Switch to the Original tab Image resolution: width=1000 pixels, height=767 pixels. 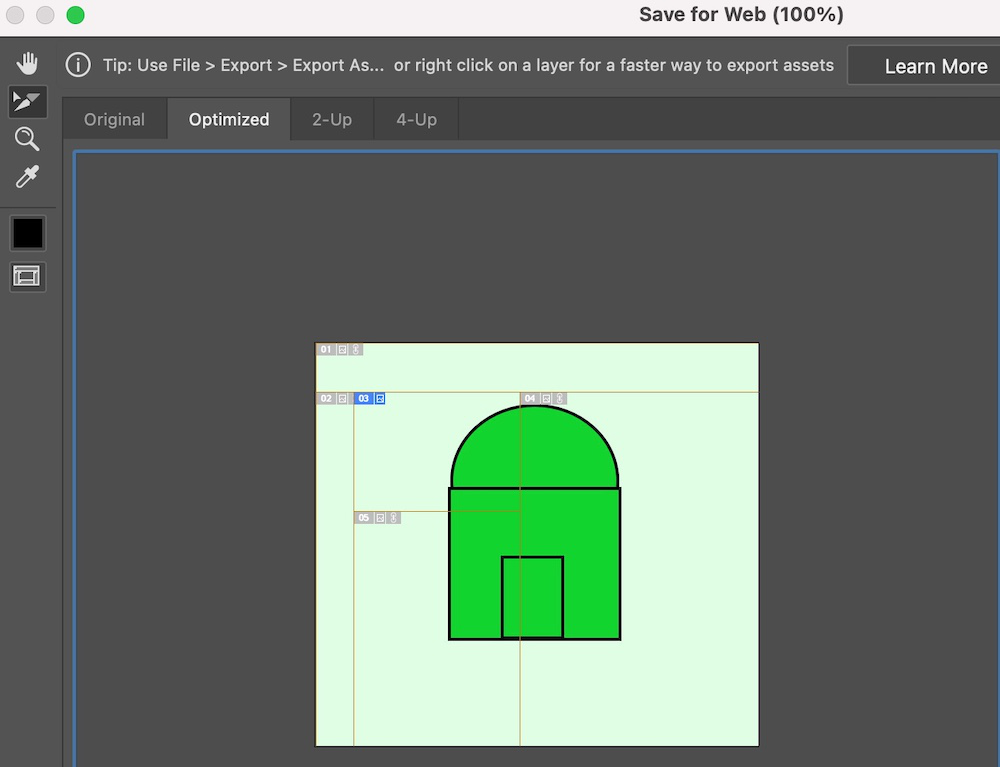(114, 119)
